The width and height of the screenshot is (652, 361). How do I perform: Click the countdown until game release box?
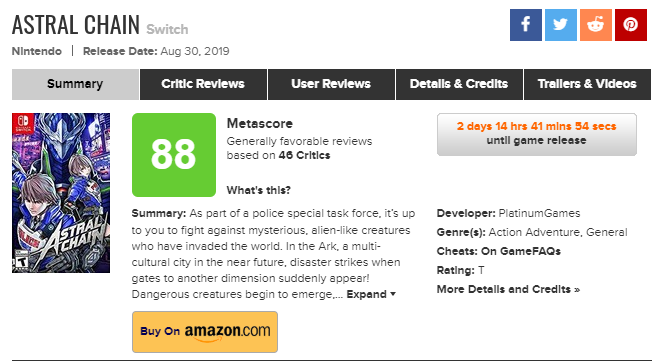tap(537, 134)
